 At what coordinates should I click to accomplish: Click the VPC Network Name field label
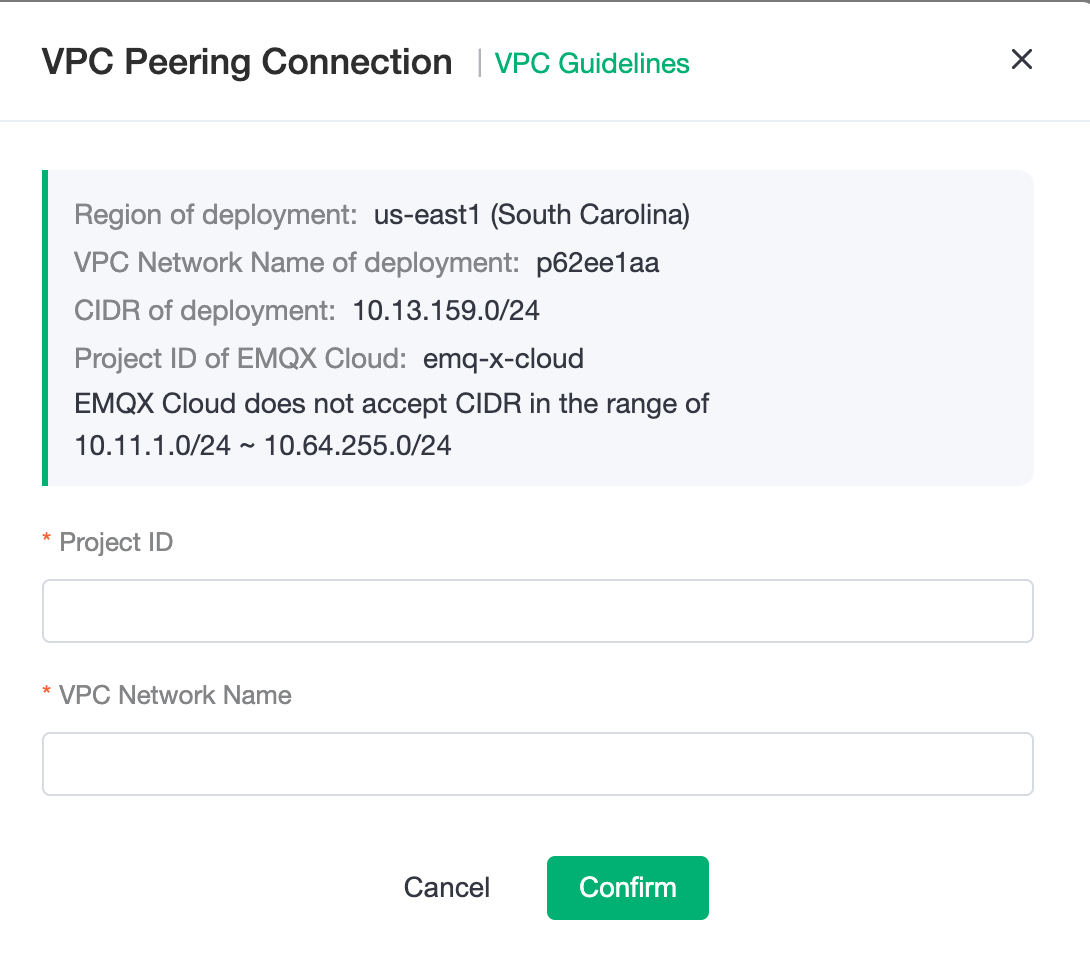(175, 695)
